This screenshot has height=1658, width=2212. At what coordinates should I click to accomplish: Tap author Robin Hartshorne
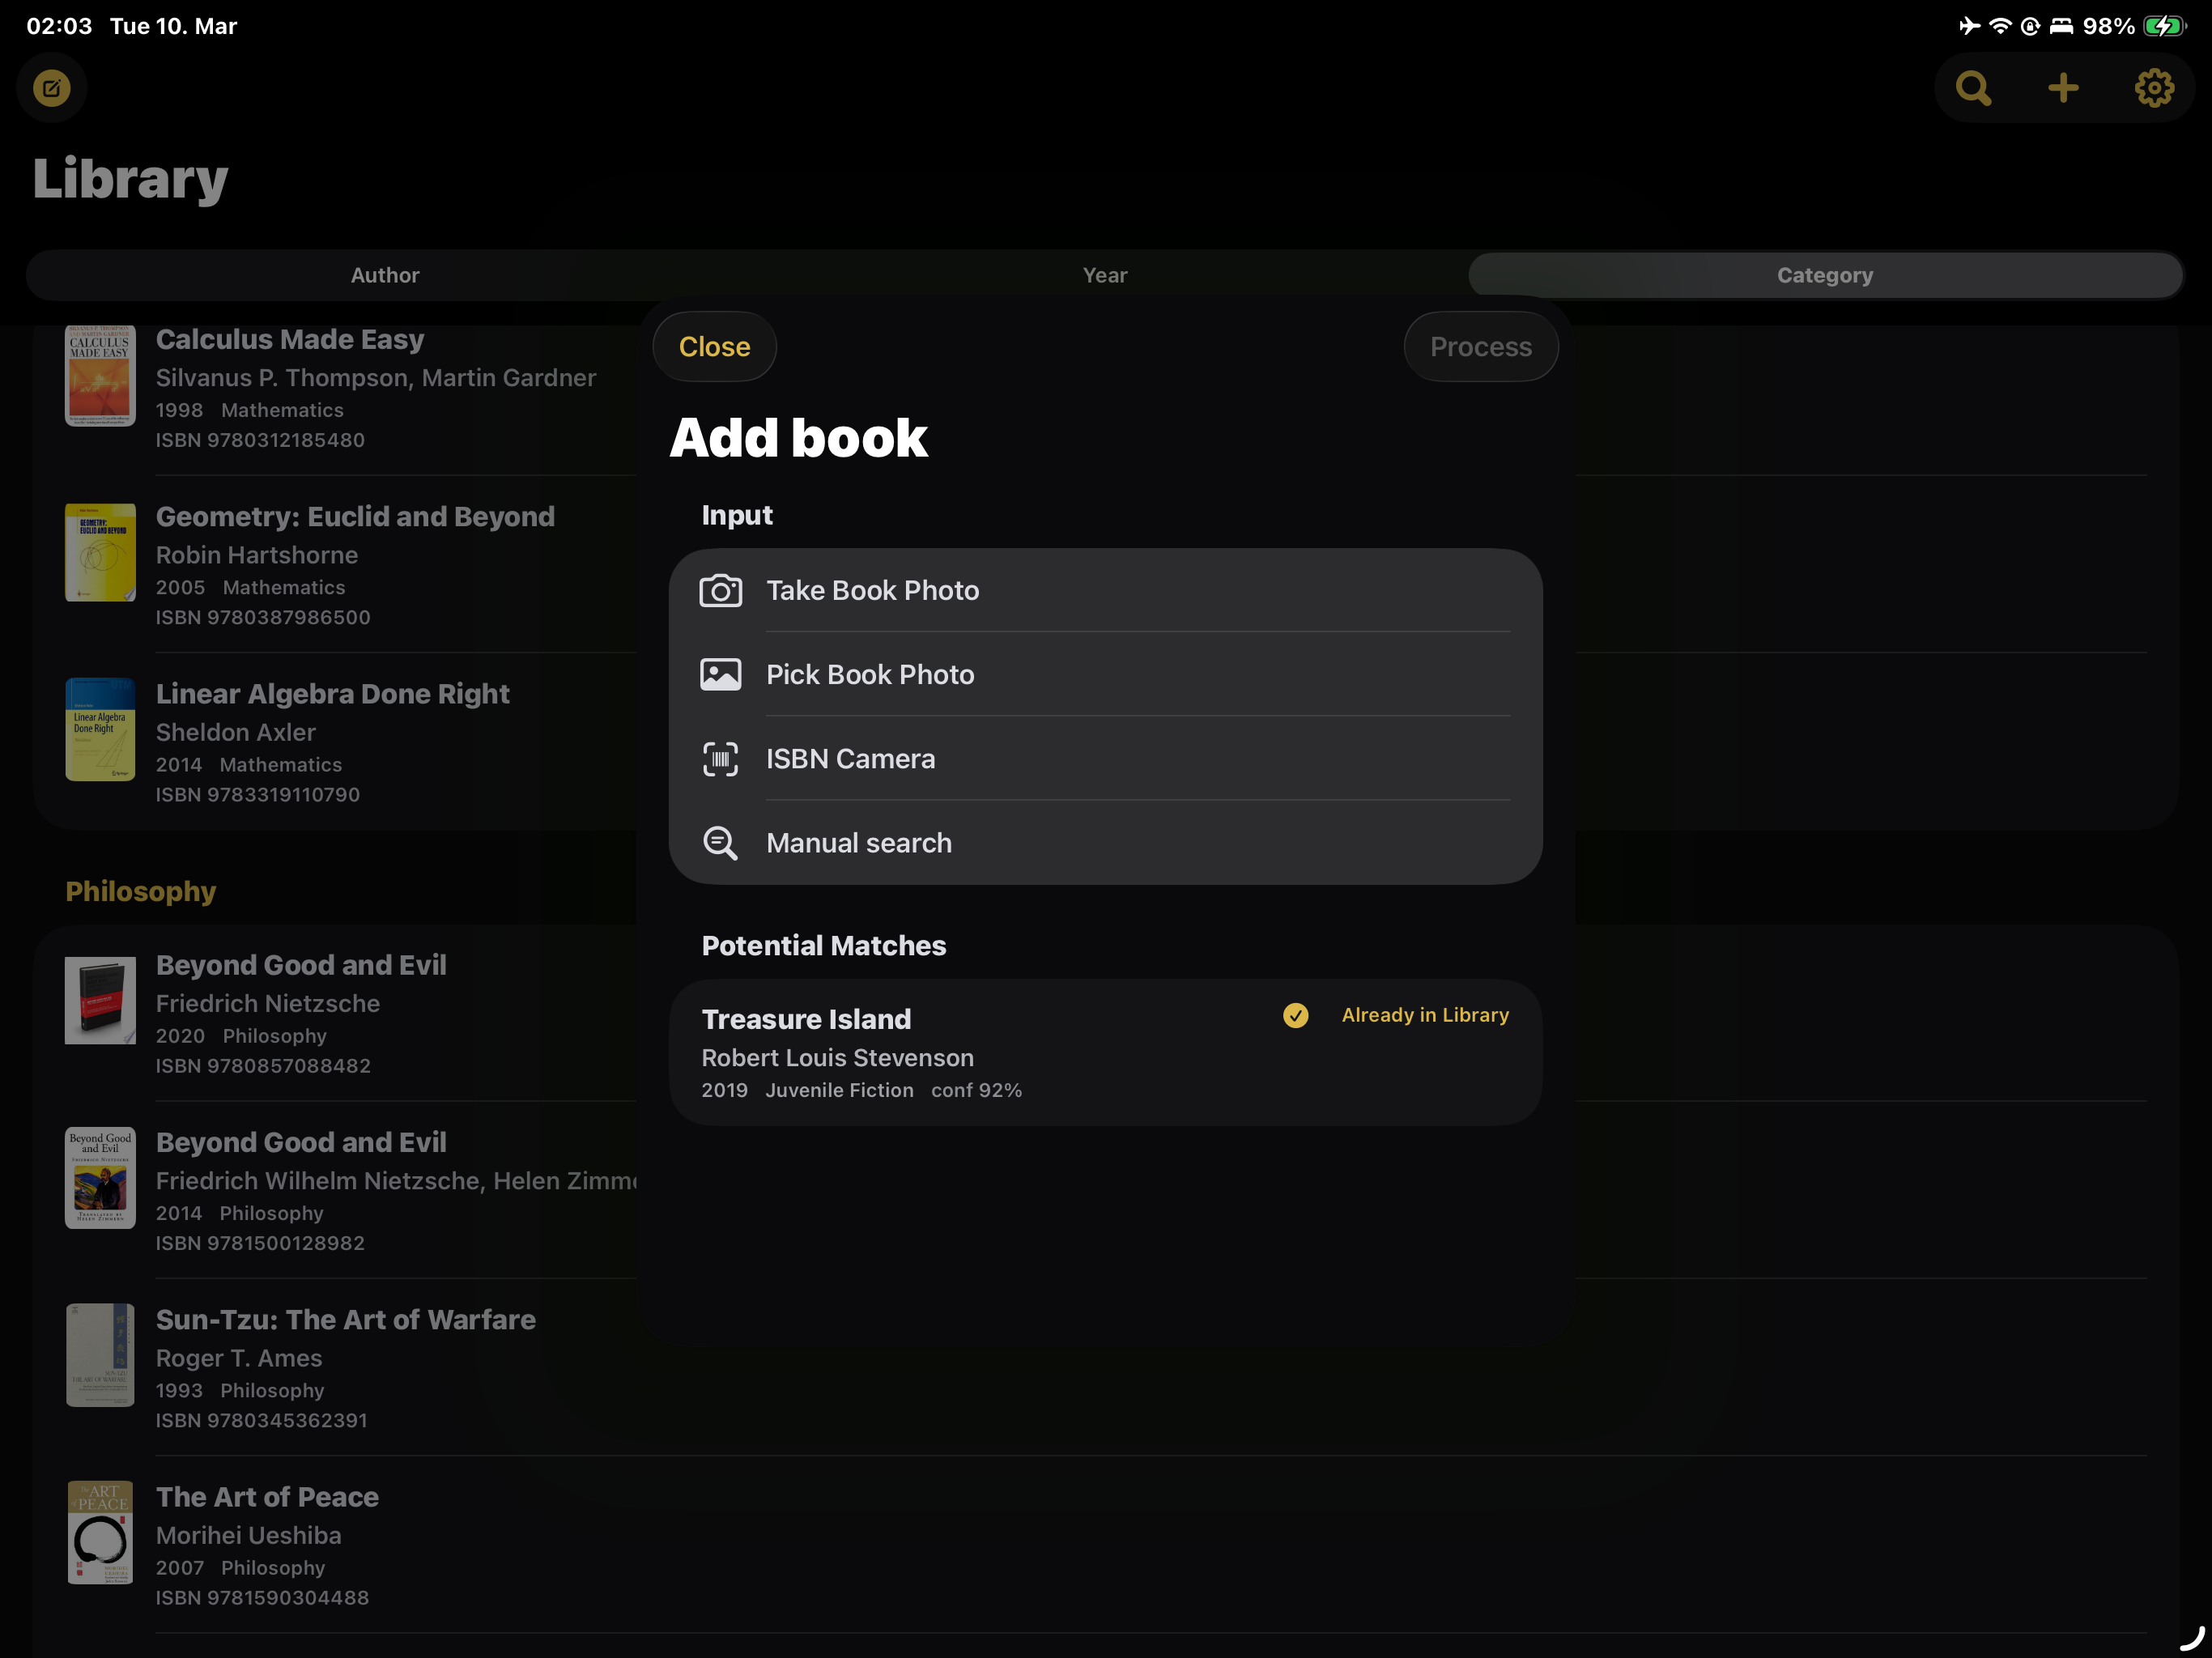(x=257, y=555)
